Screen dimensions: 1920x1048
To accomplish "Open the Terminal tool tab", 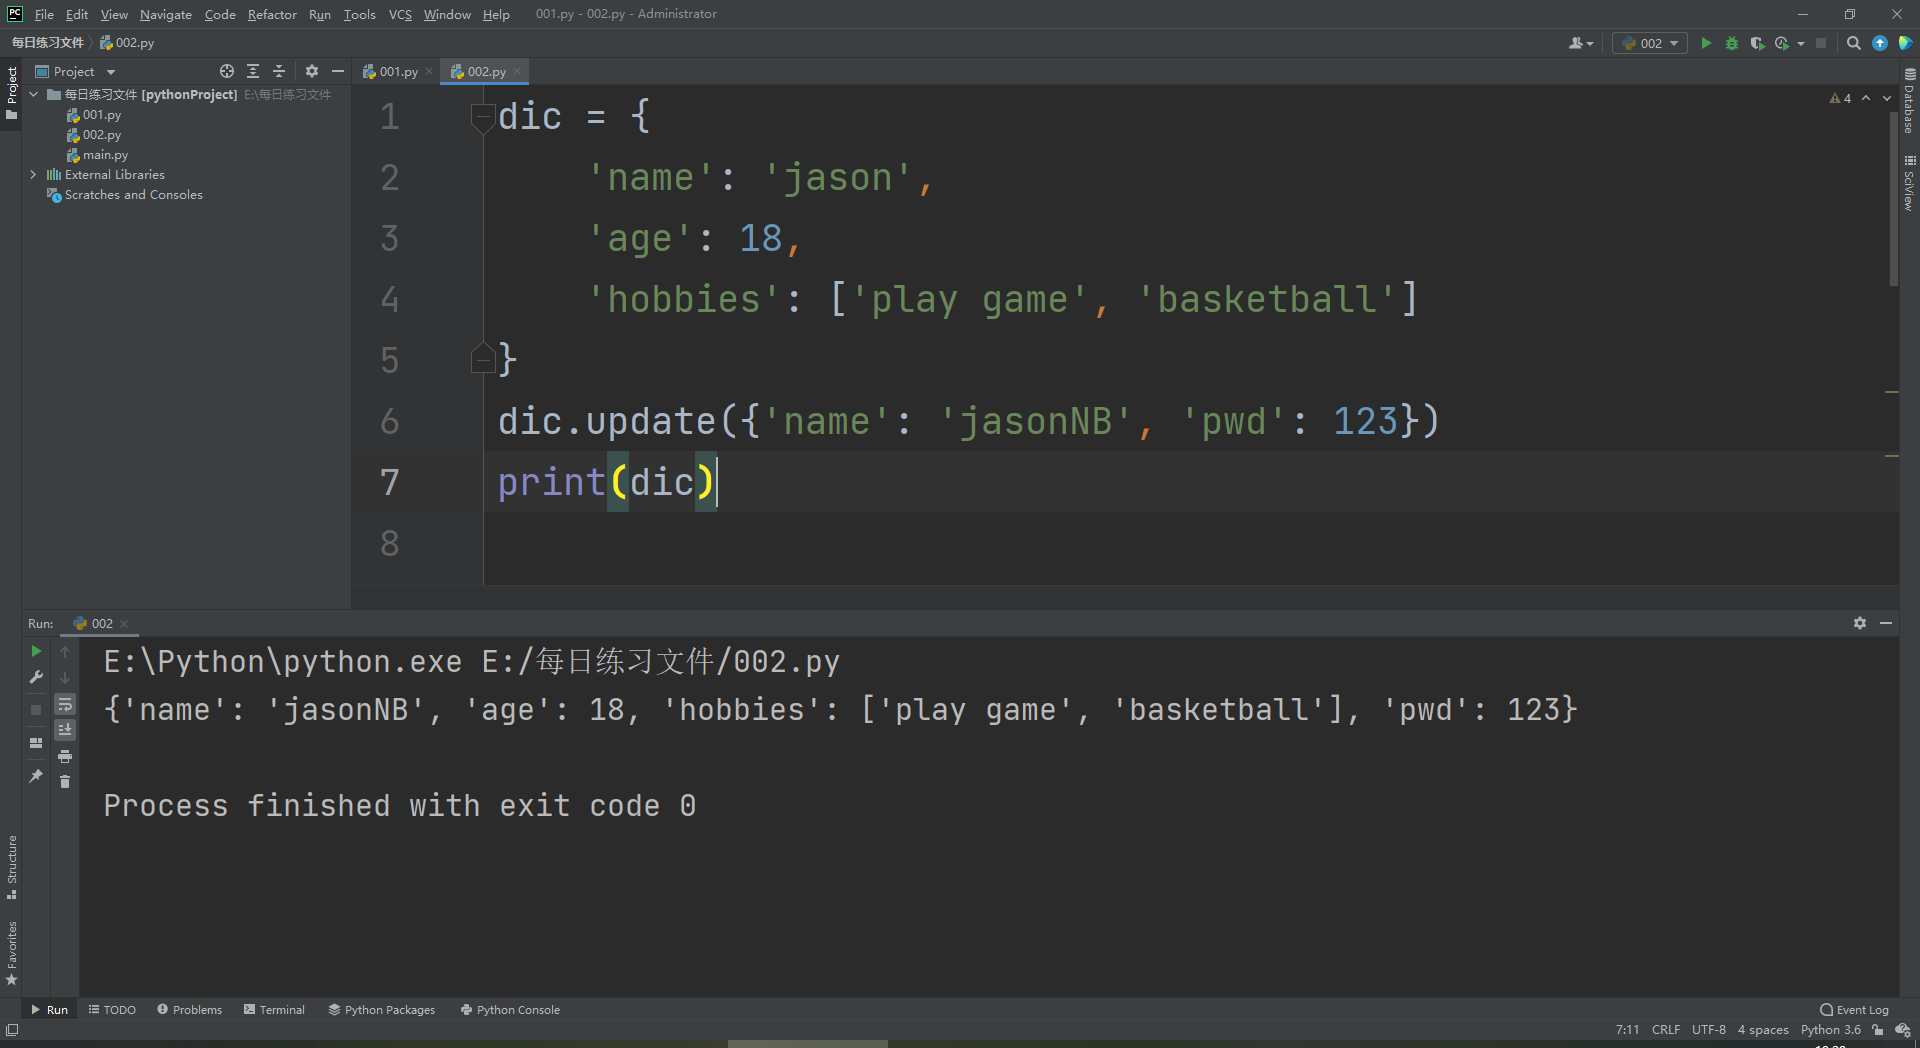I will (274, 1010).
